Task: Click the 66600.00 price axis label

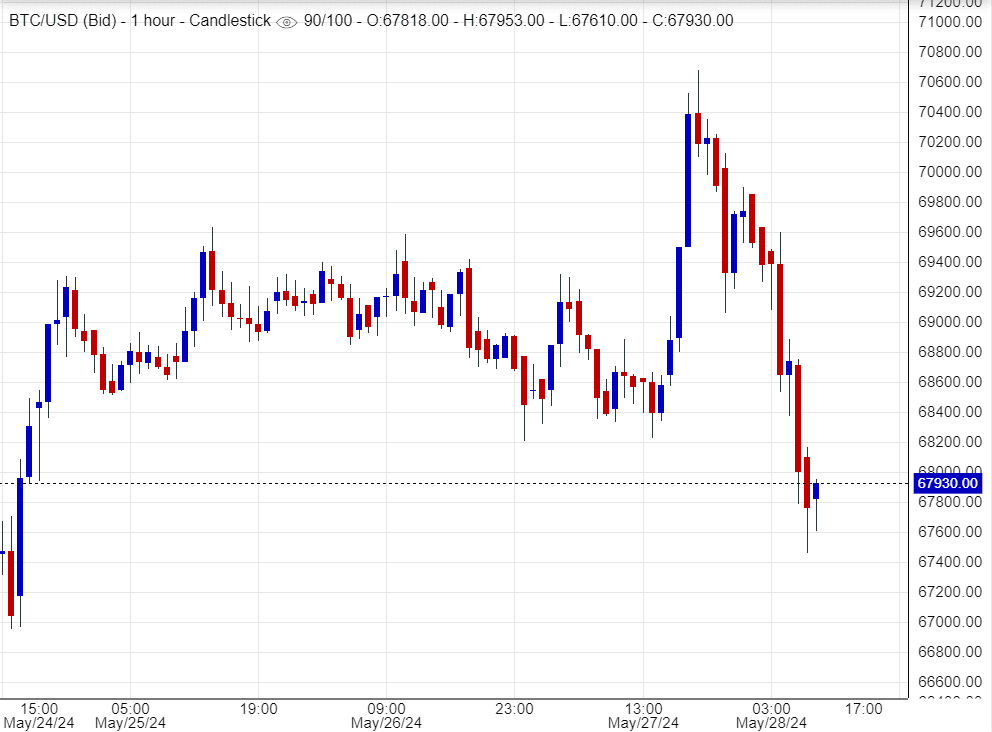Action: (948, 682)
